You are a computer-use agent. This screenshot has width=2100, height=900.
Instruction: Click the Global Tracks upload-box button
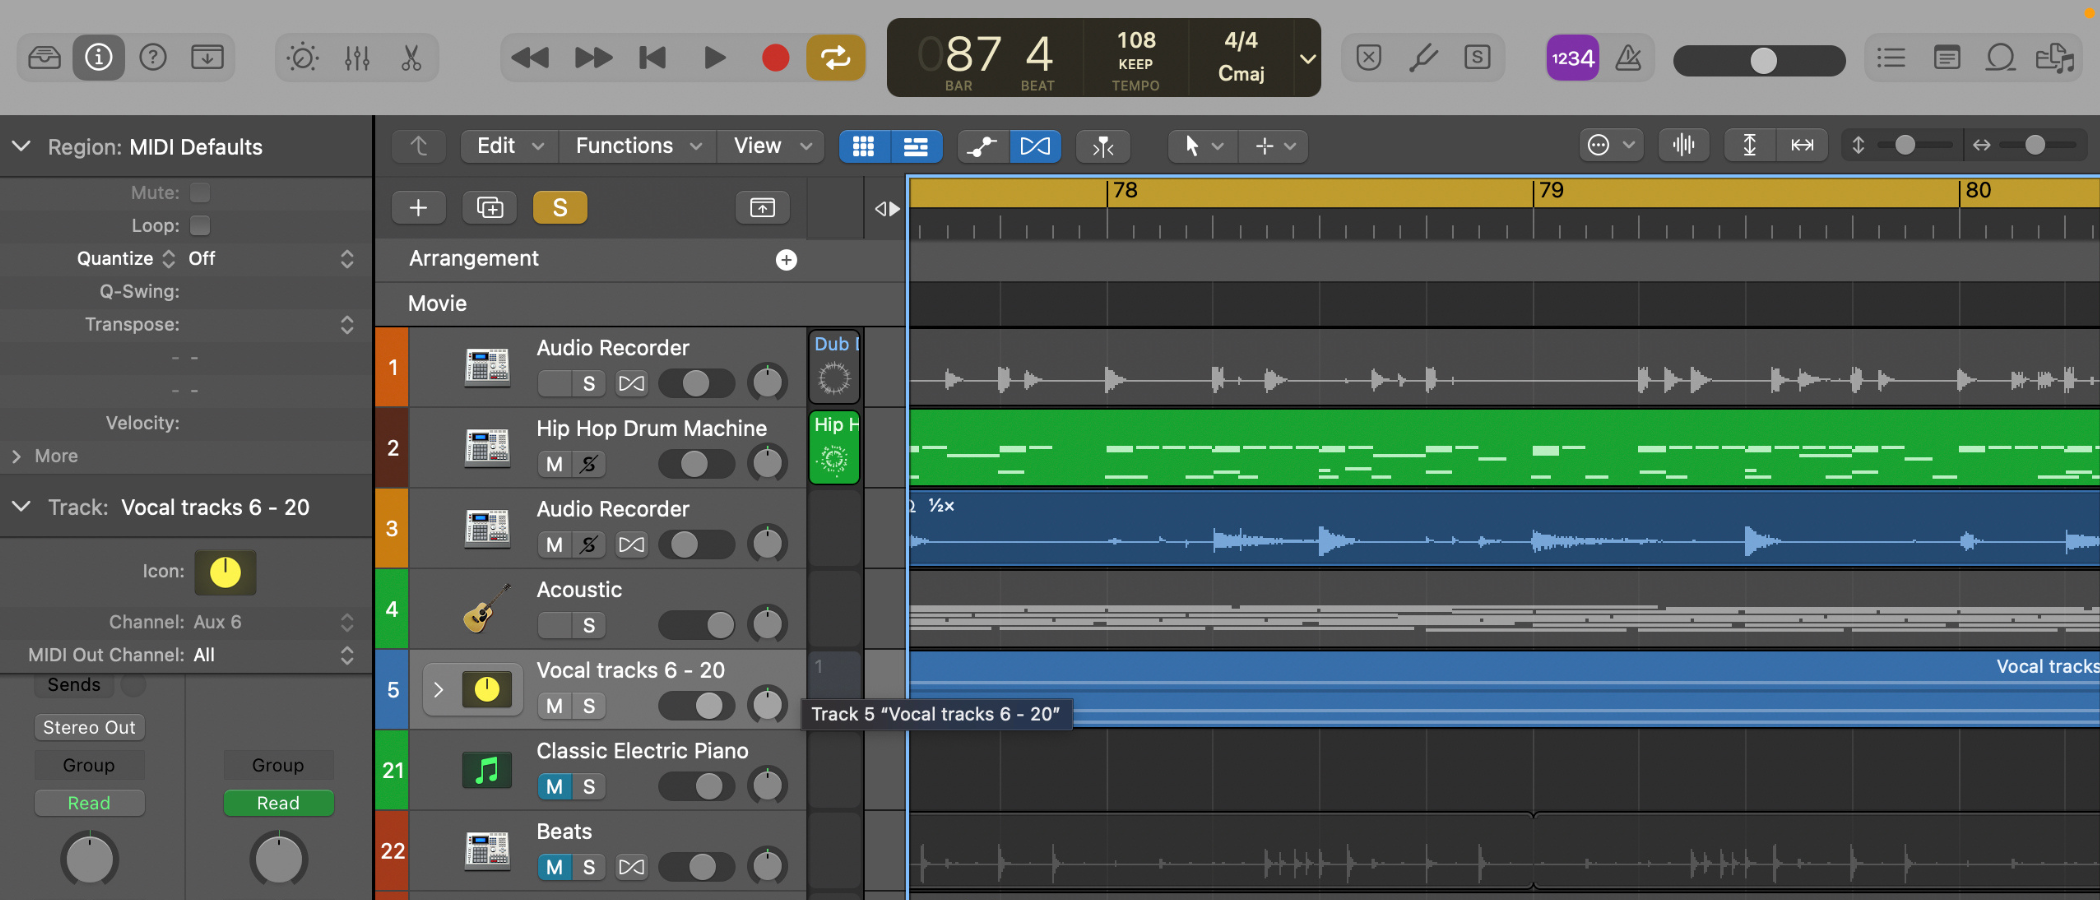click(x=763, y=207)
